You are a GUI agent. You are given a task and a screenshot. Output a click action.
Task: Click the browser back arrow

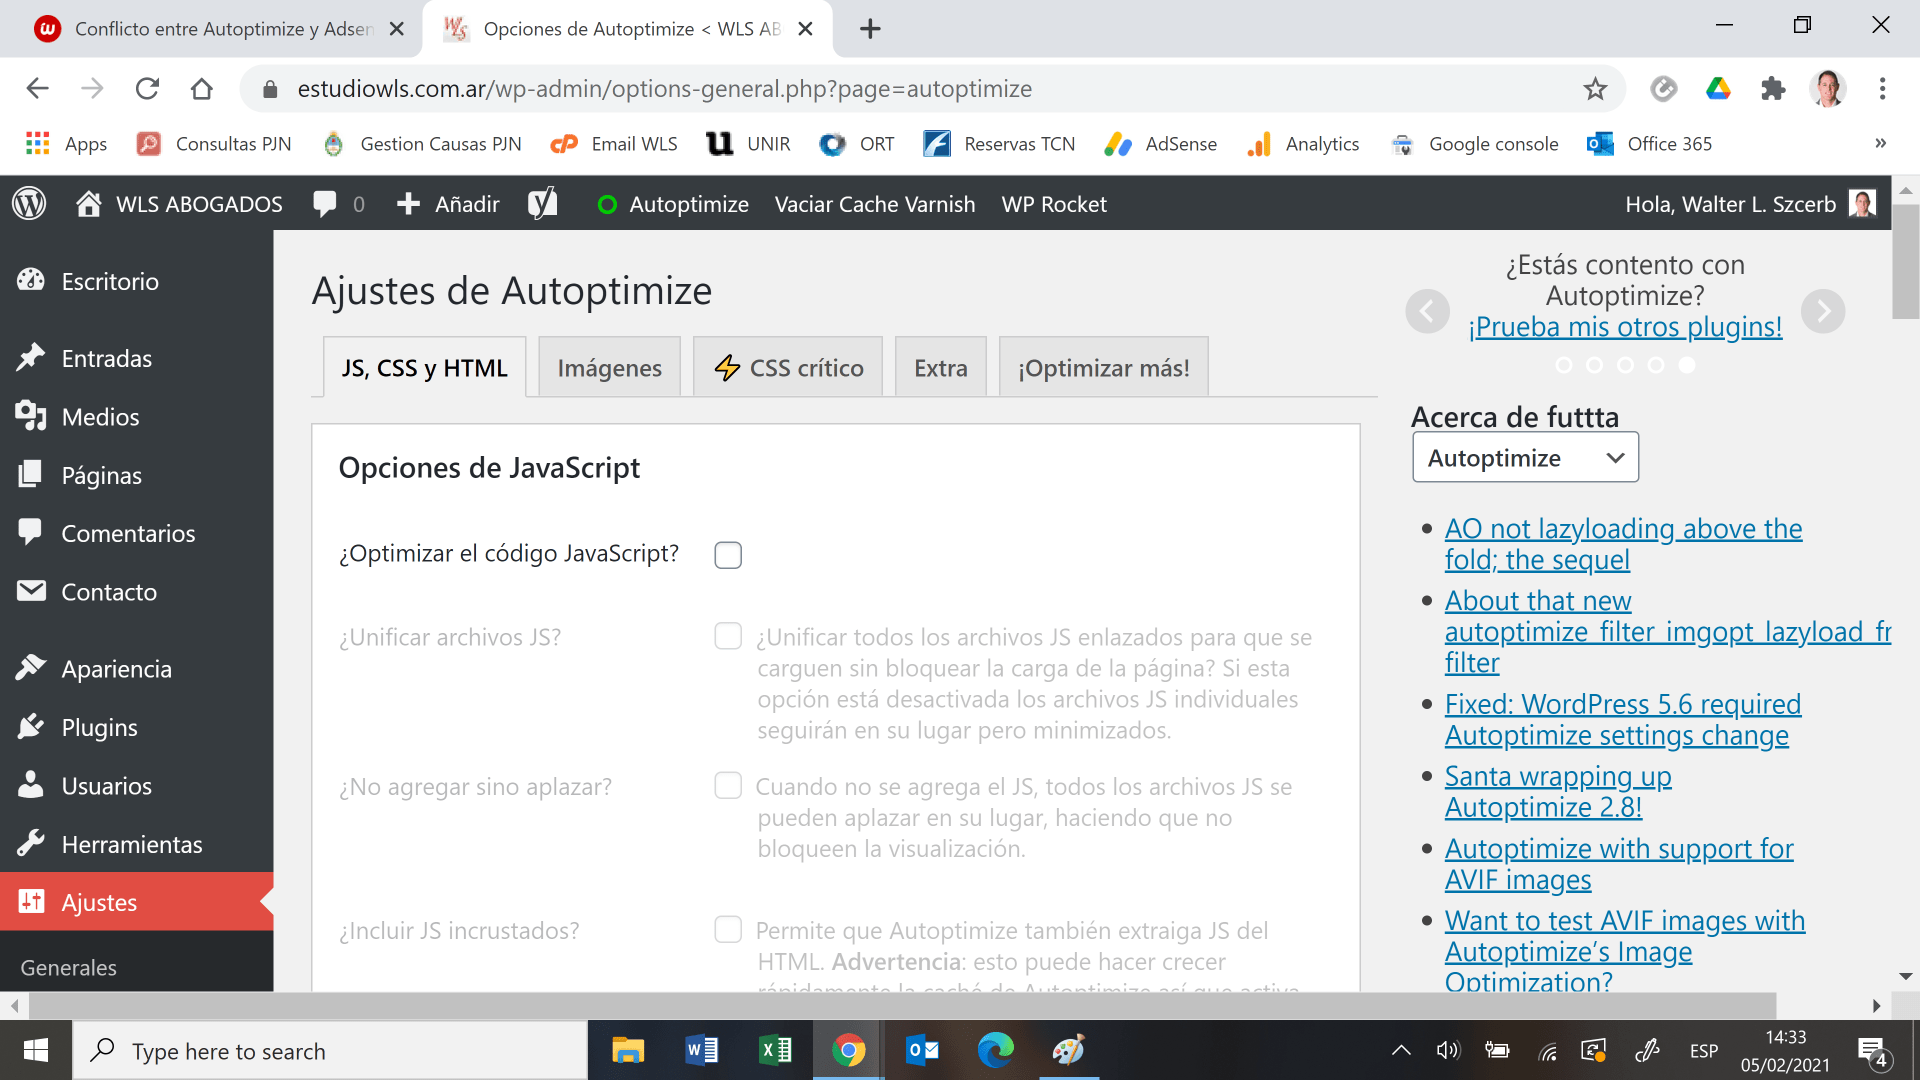point(37,89)
